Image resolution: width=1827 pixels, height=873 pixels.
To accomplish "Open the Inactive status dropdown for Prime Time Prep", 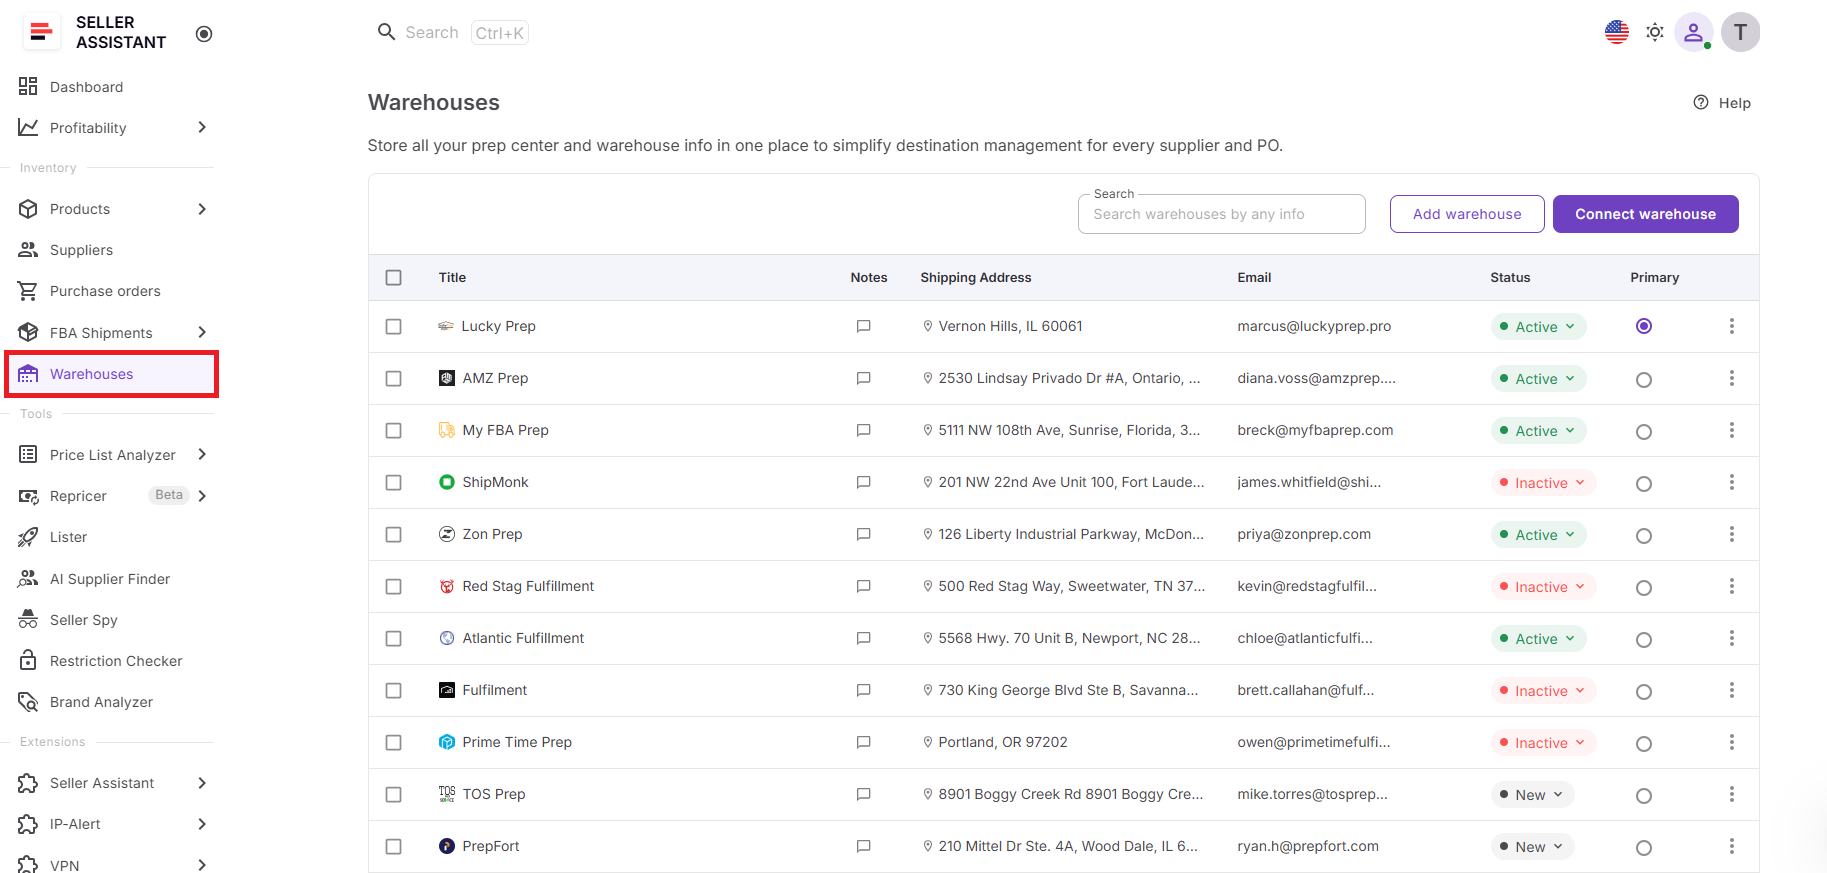I will tap(1543, 742).
